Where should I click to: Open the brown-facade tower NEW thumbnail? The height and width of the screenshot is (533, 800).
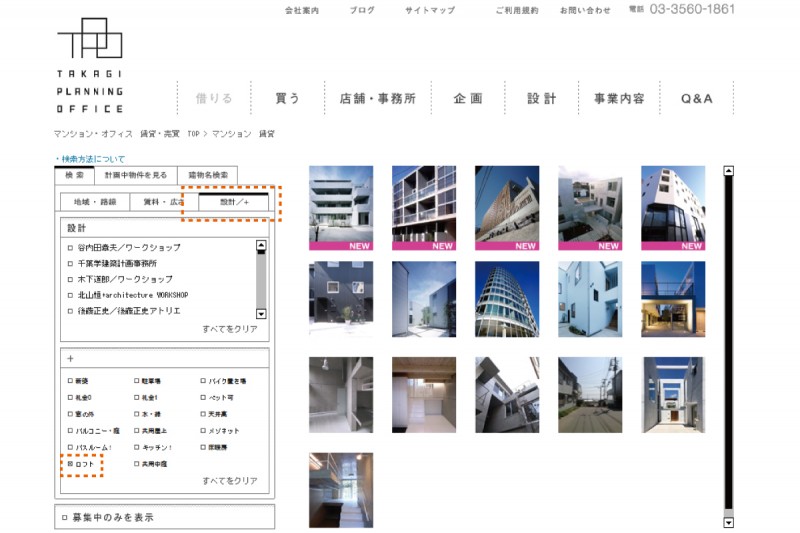(507, 208)
